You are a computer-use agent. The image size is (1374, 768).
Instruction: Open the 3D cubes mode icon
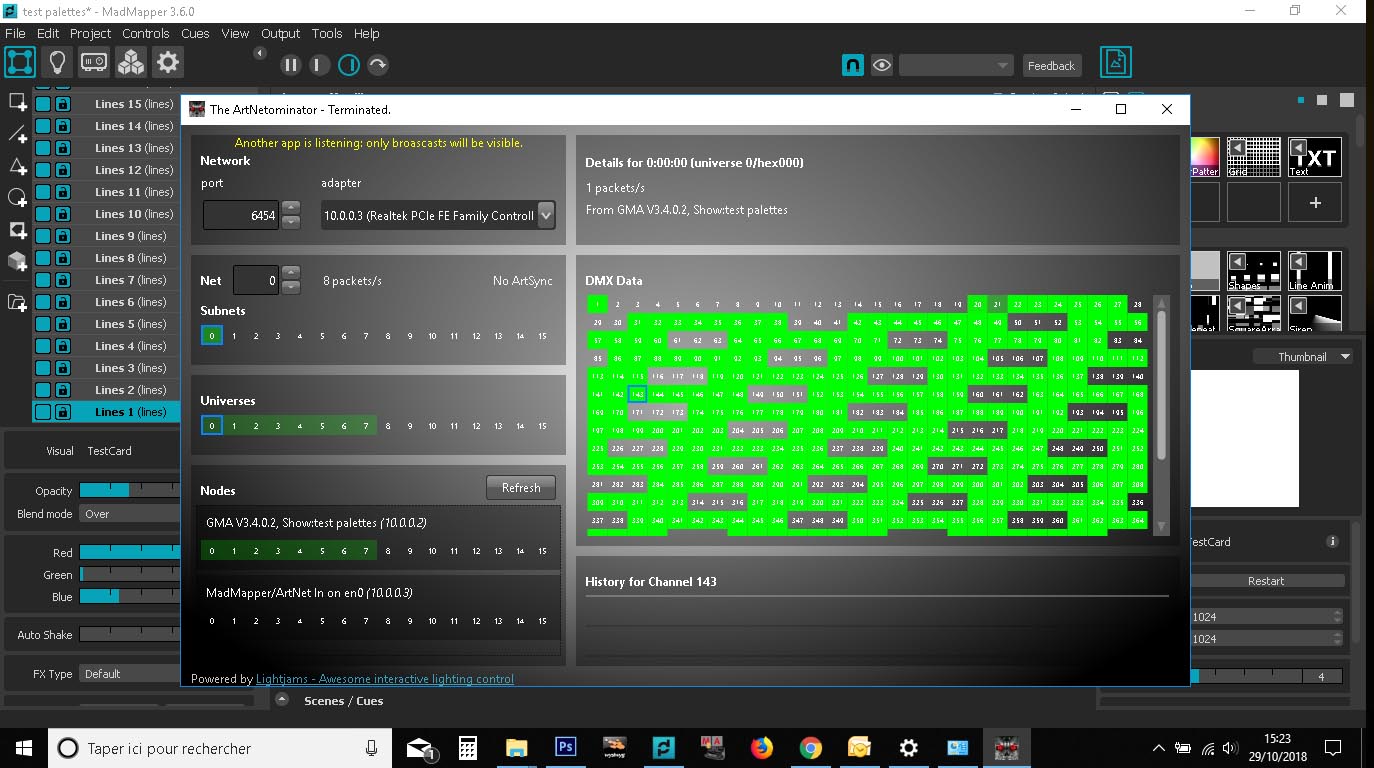pos(131,63)
